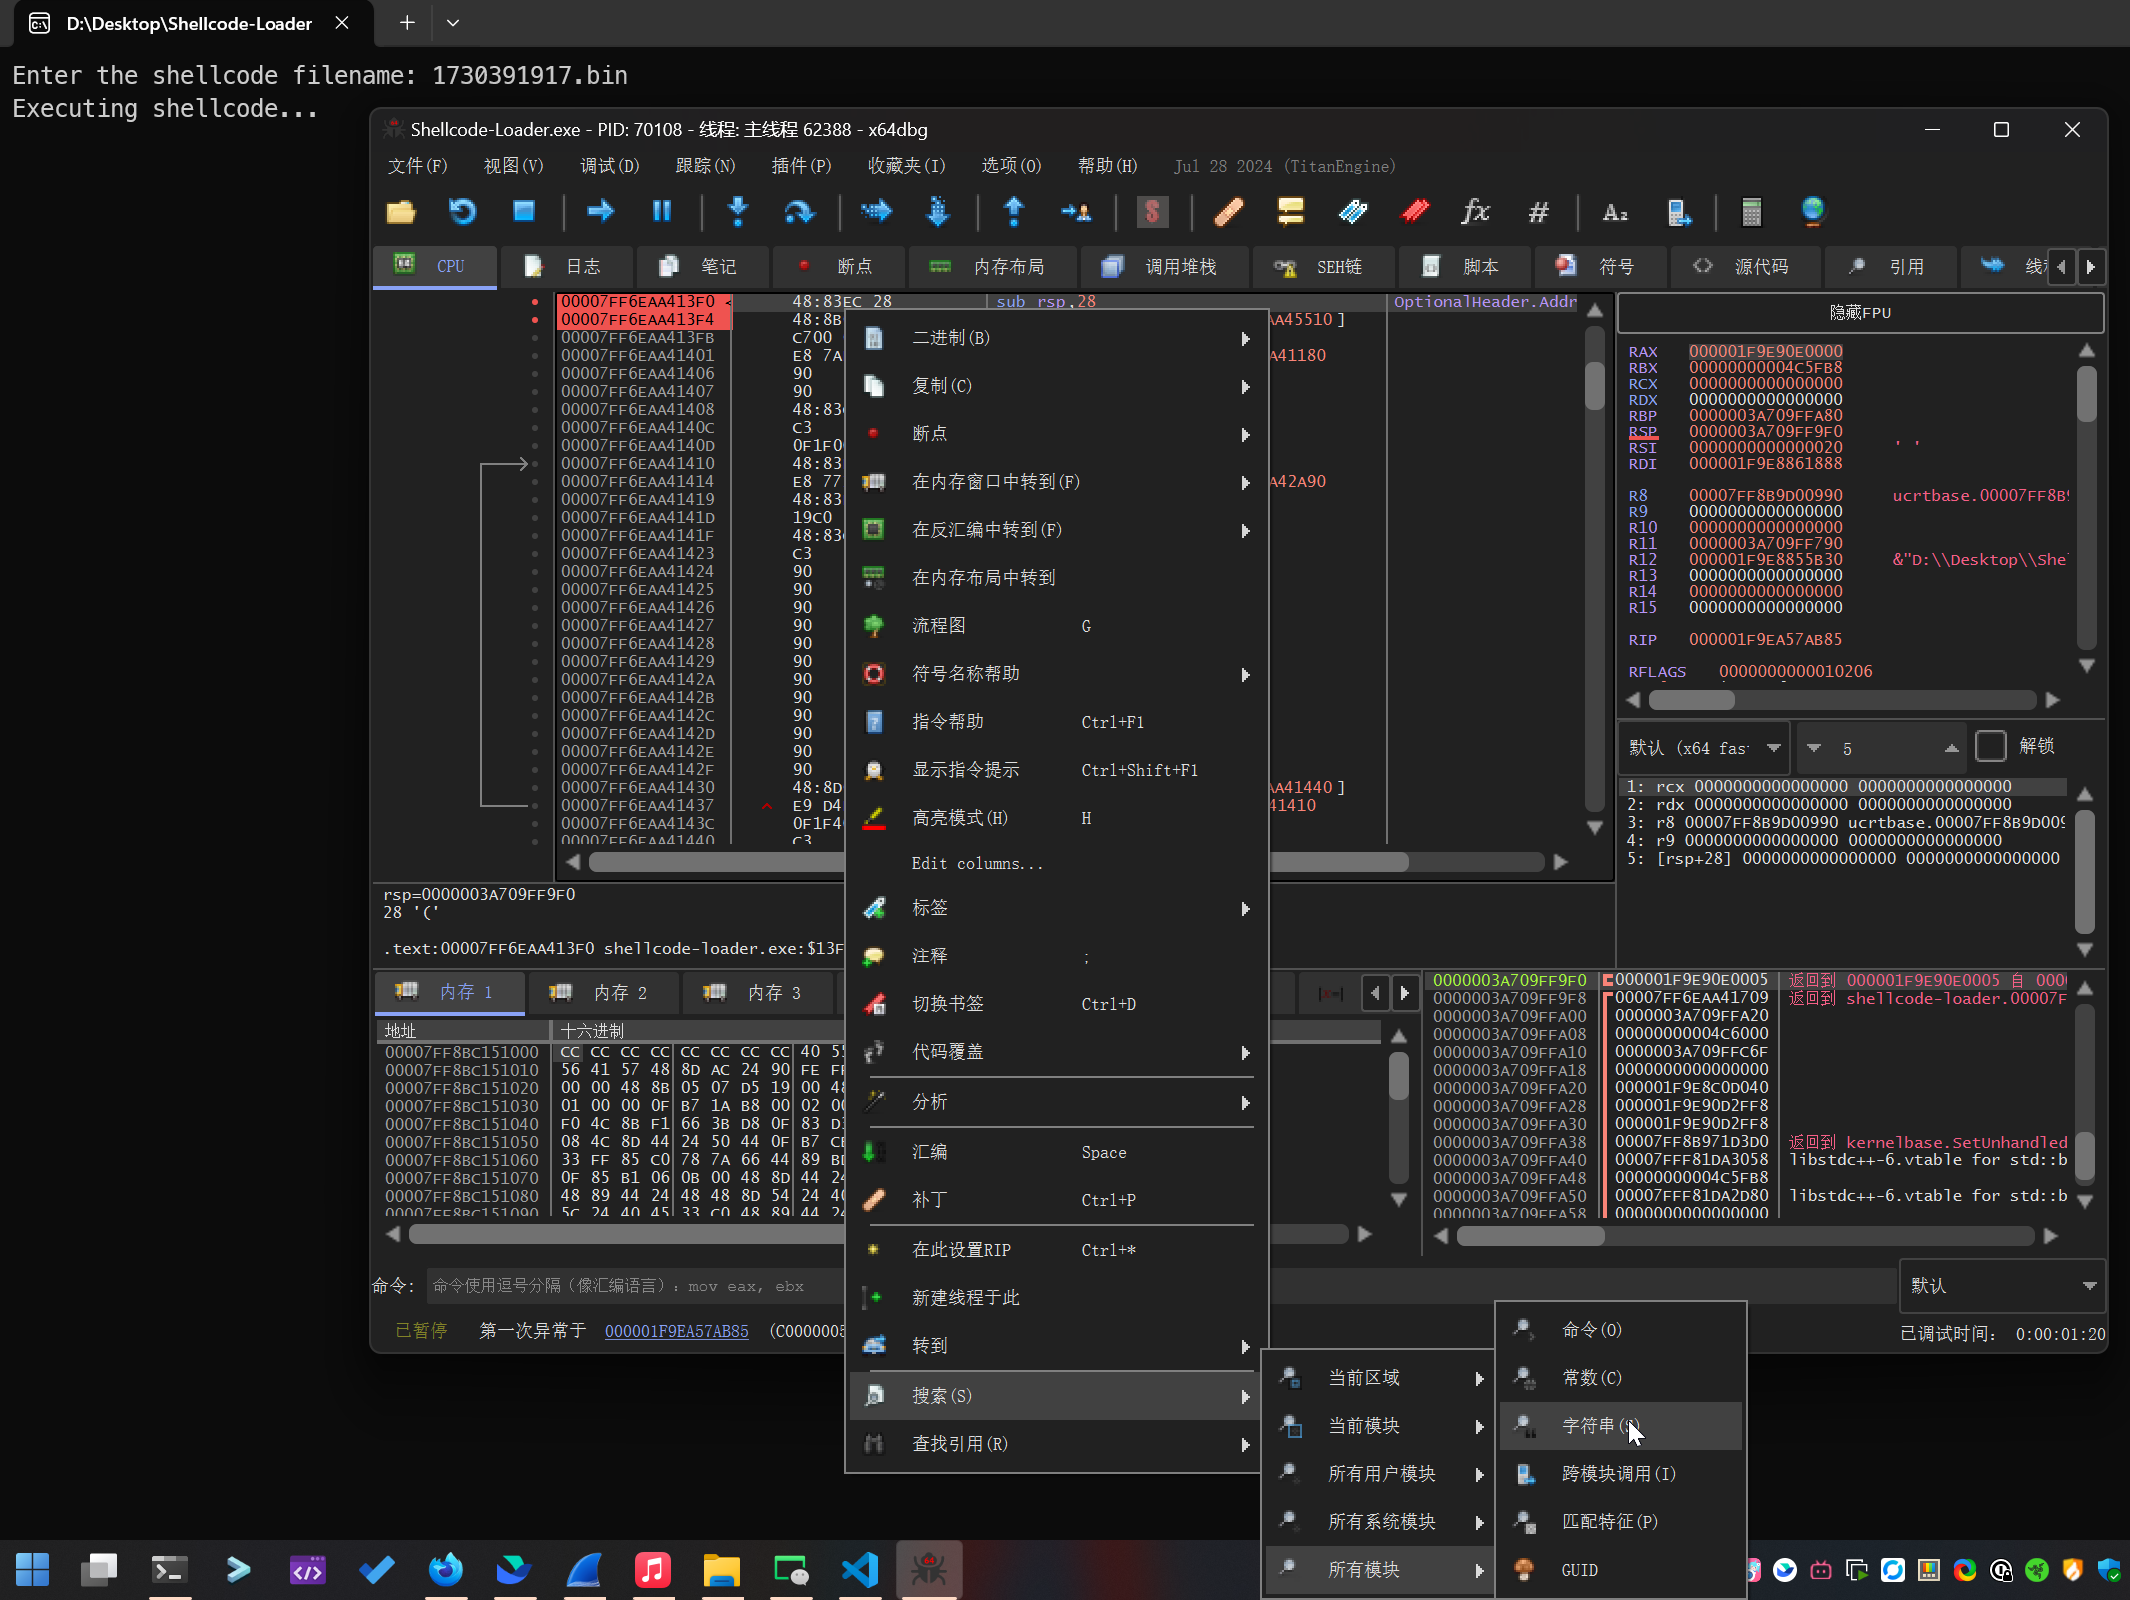Execute till return with up-arrow icon
This screenshot has width=2130, height=1600.
1014,212
